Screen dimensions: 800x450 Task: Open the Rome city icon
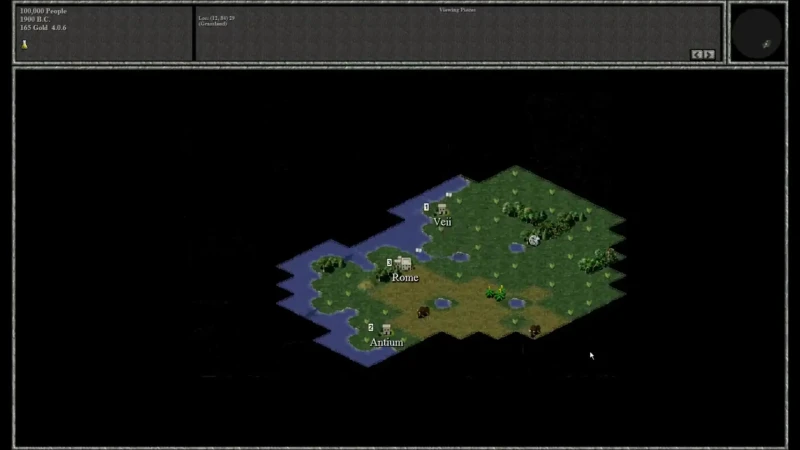[404, 264]
